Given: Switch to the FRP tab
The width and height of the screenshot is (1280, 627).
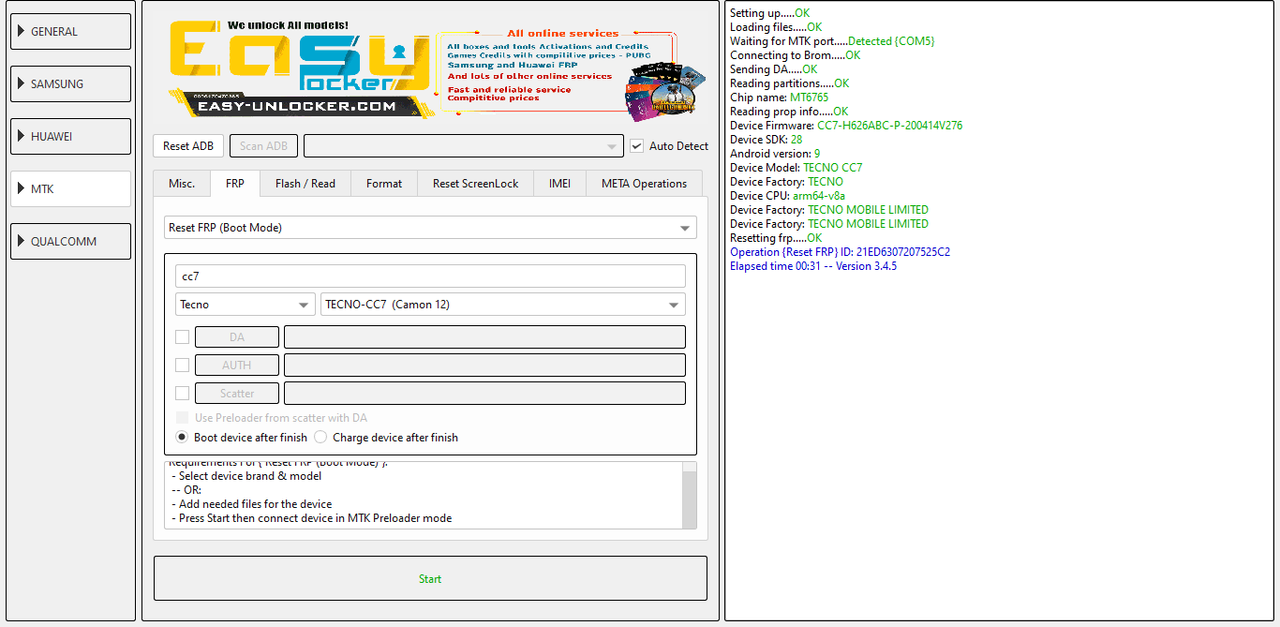Looking at the screenshot, I should tap(235, 183).
